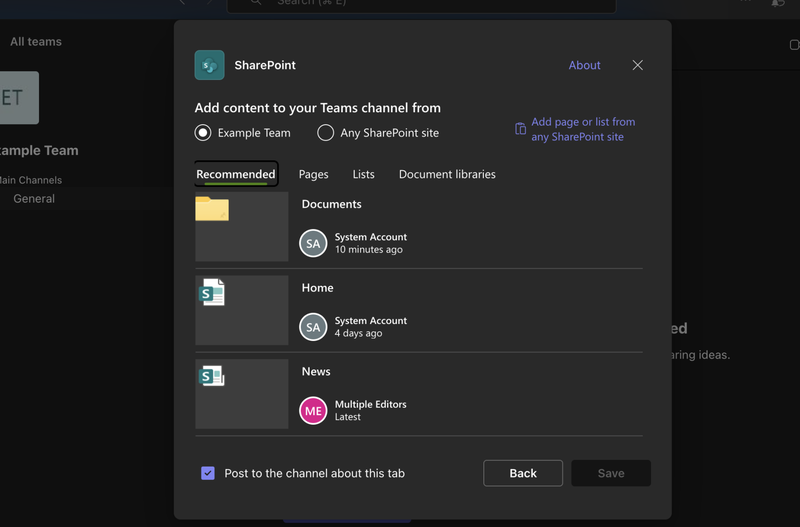
Task: Click the News SharePoint icon
Action: [212, 376]
